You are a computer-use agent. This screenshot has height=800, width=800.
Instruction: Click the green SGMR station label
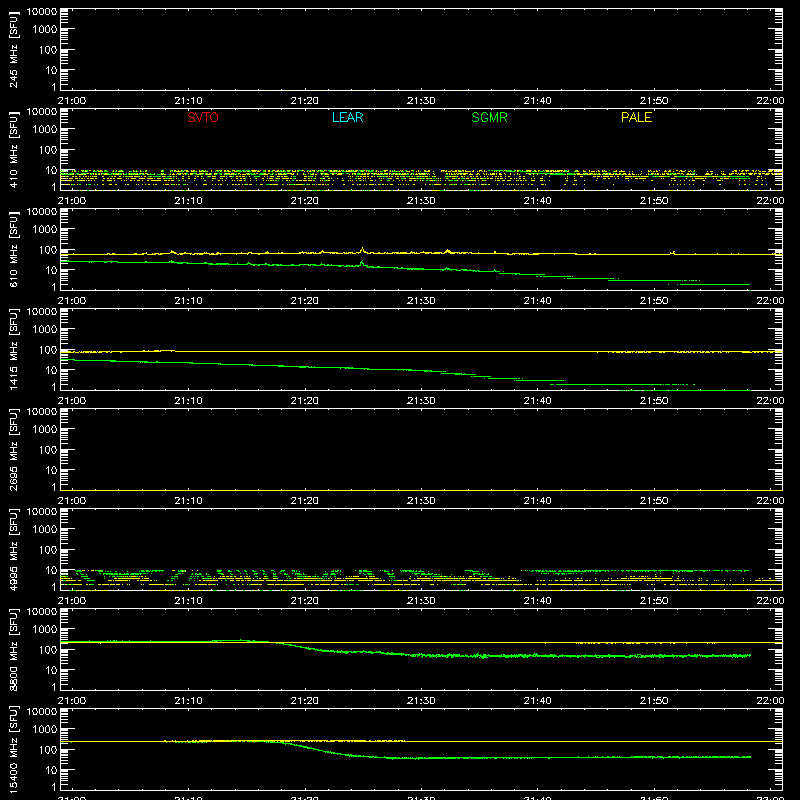(x=489, y=117)
